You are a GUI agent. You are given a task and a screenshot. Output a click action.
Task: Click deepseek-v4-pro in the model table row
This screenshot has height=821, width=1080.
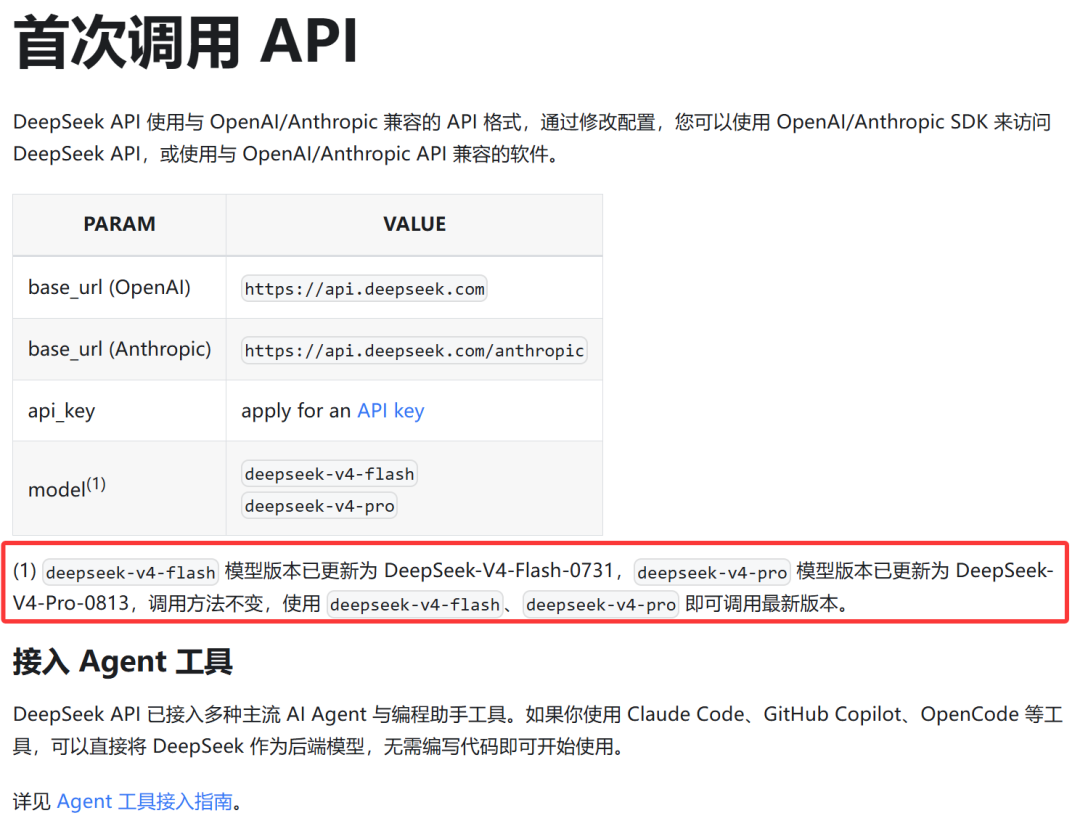pos(320,506)
